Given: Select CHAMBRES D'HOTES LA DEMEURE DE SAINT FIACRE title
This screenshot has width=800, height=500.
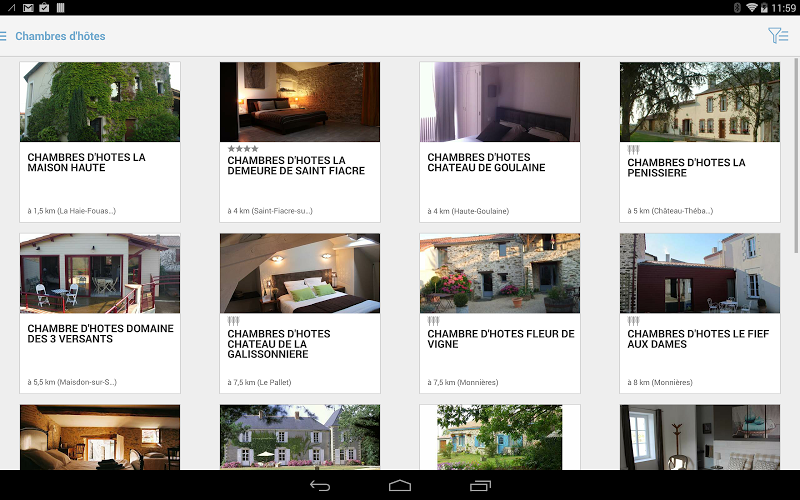Looking at the screenshot, I should click(x=296, y=165).
